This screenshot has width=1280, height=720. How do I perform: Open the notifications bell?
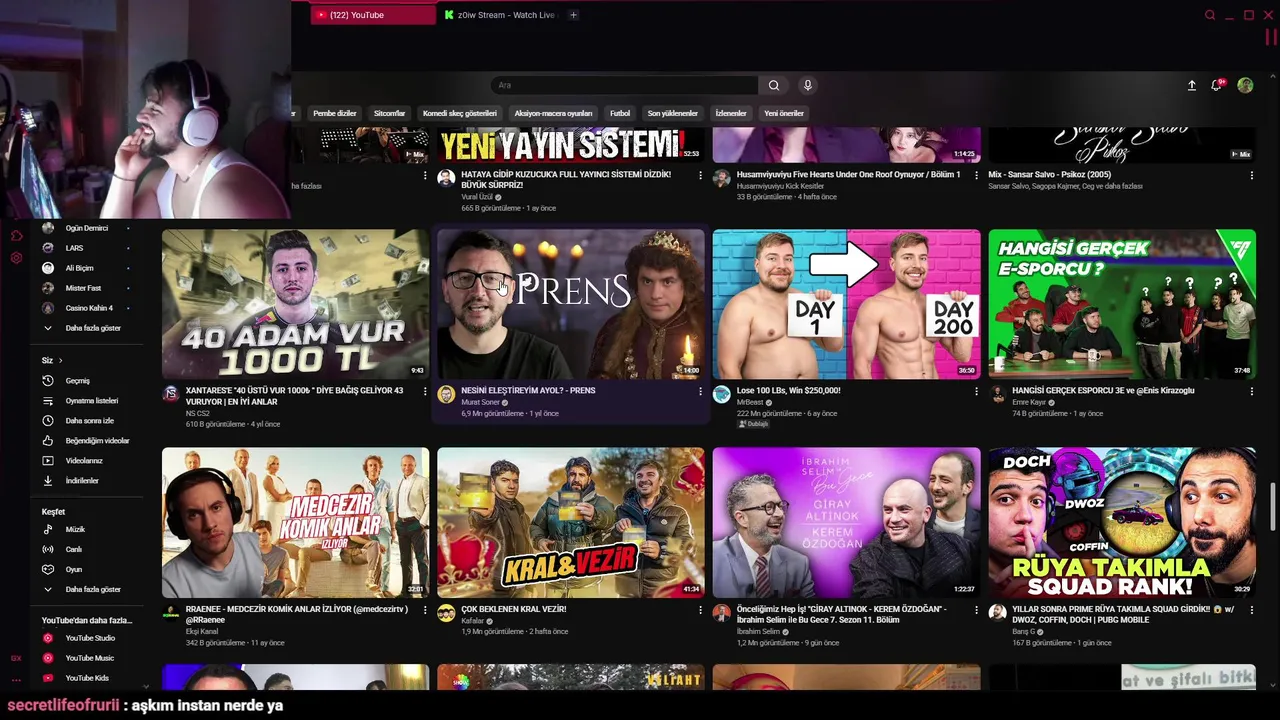1217,86
